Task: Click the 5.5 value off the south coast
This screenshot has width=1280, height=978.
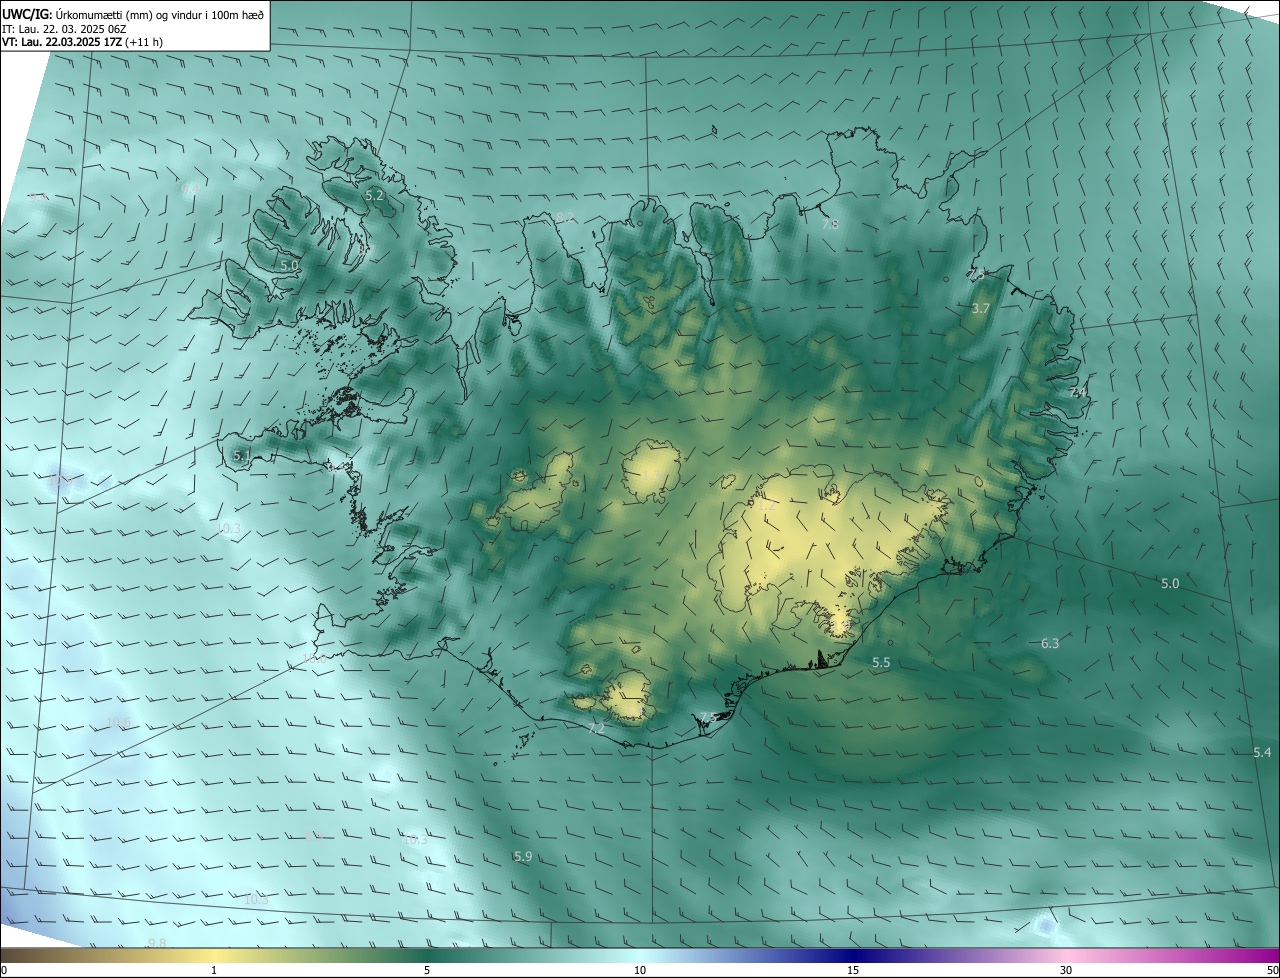Action: [881, 663]
